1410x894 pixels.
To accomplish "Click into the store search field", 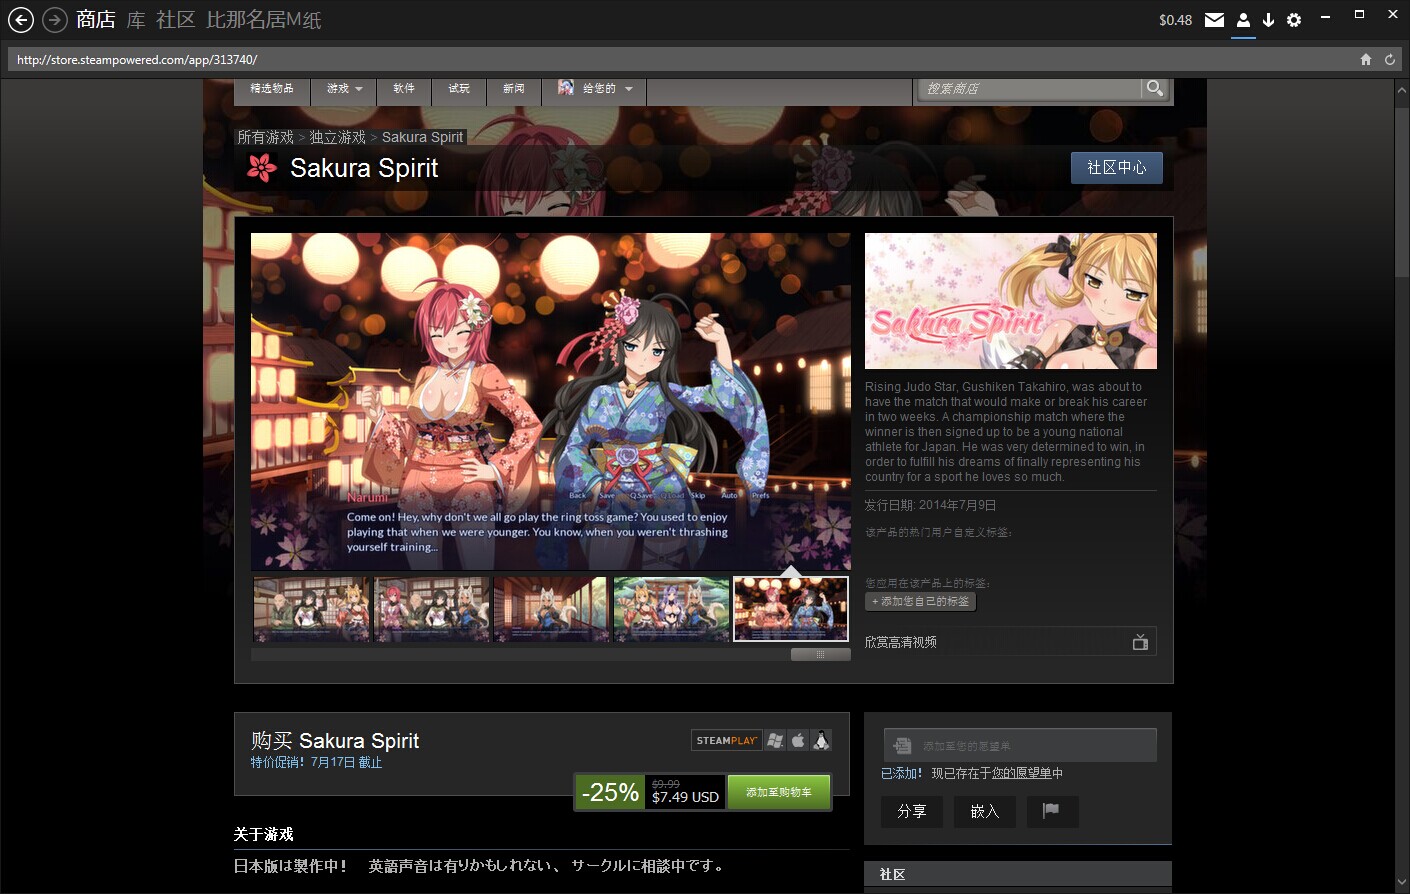I will coord(1029,88).
